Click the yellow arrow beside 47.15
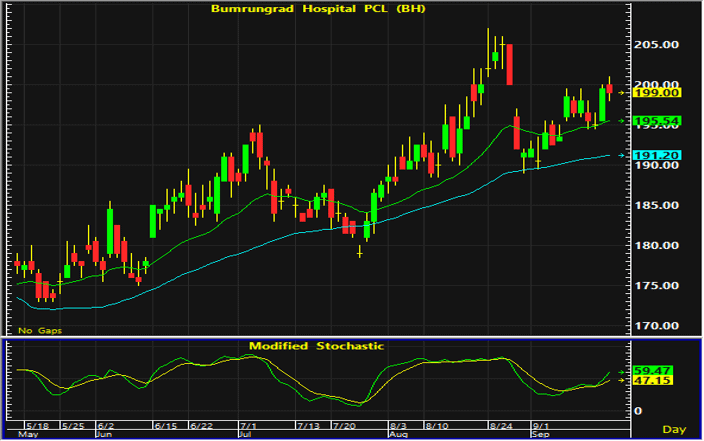704x441 pixels. (622, 381)
